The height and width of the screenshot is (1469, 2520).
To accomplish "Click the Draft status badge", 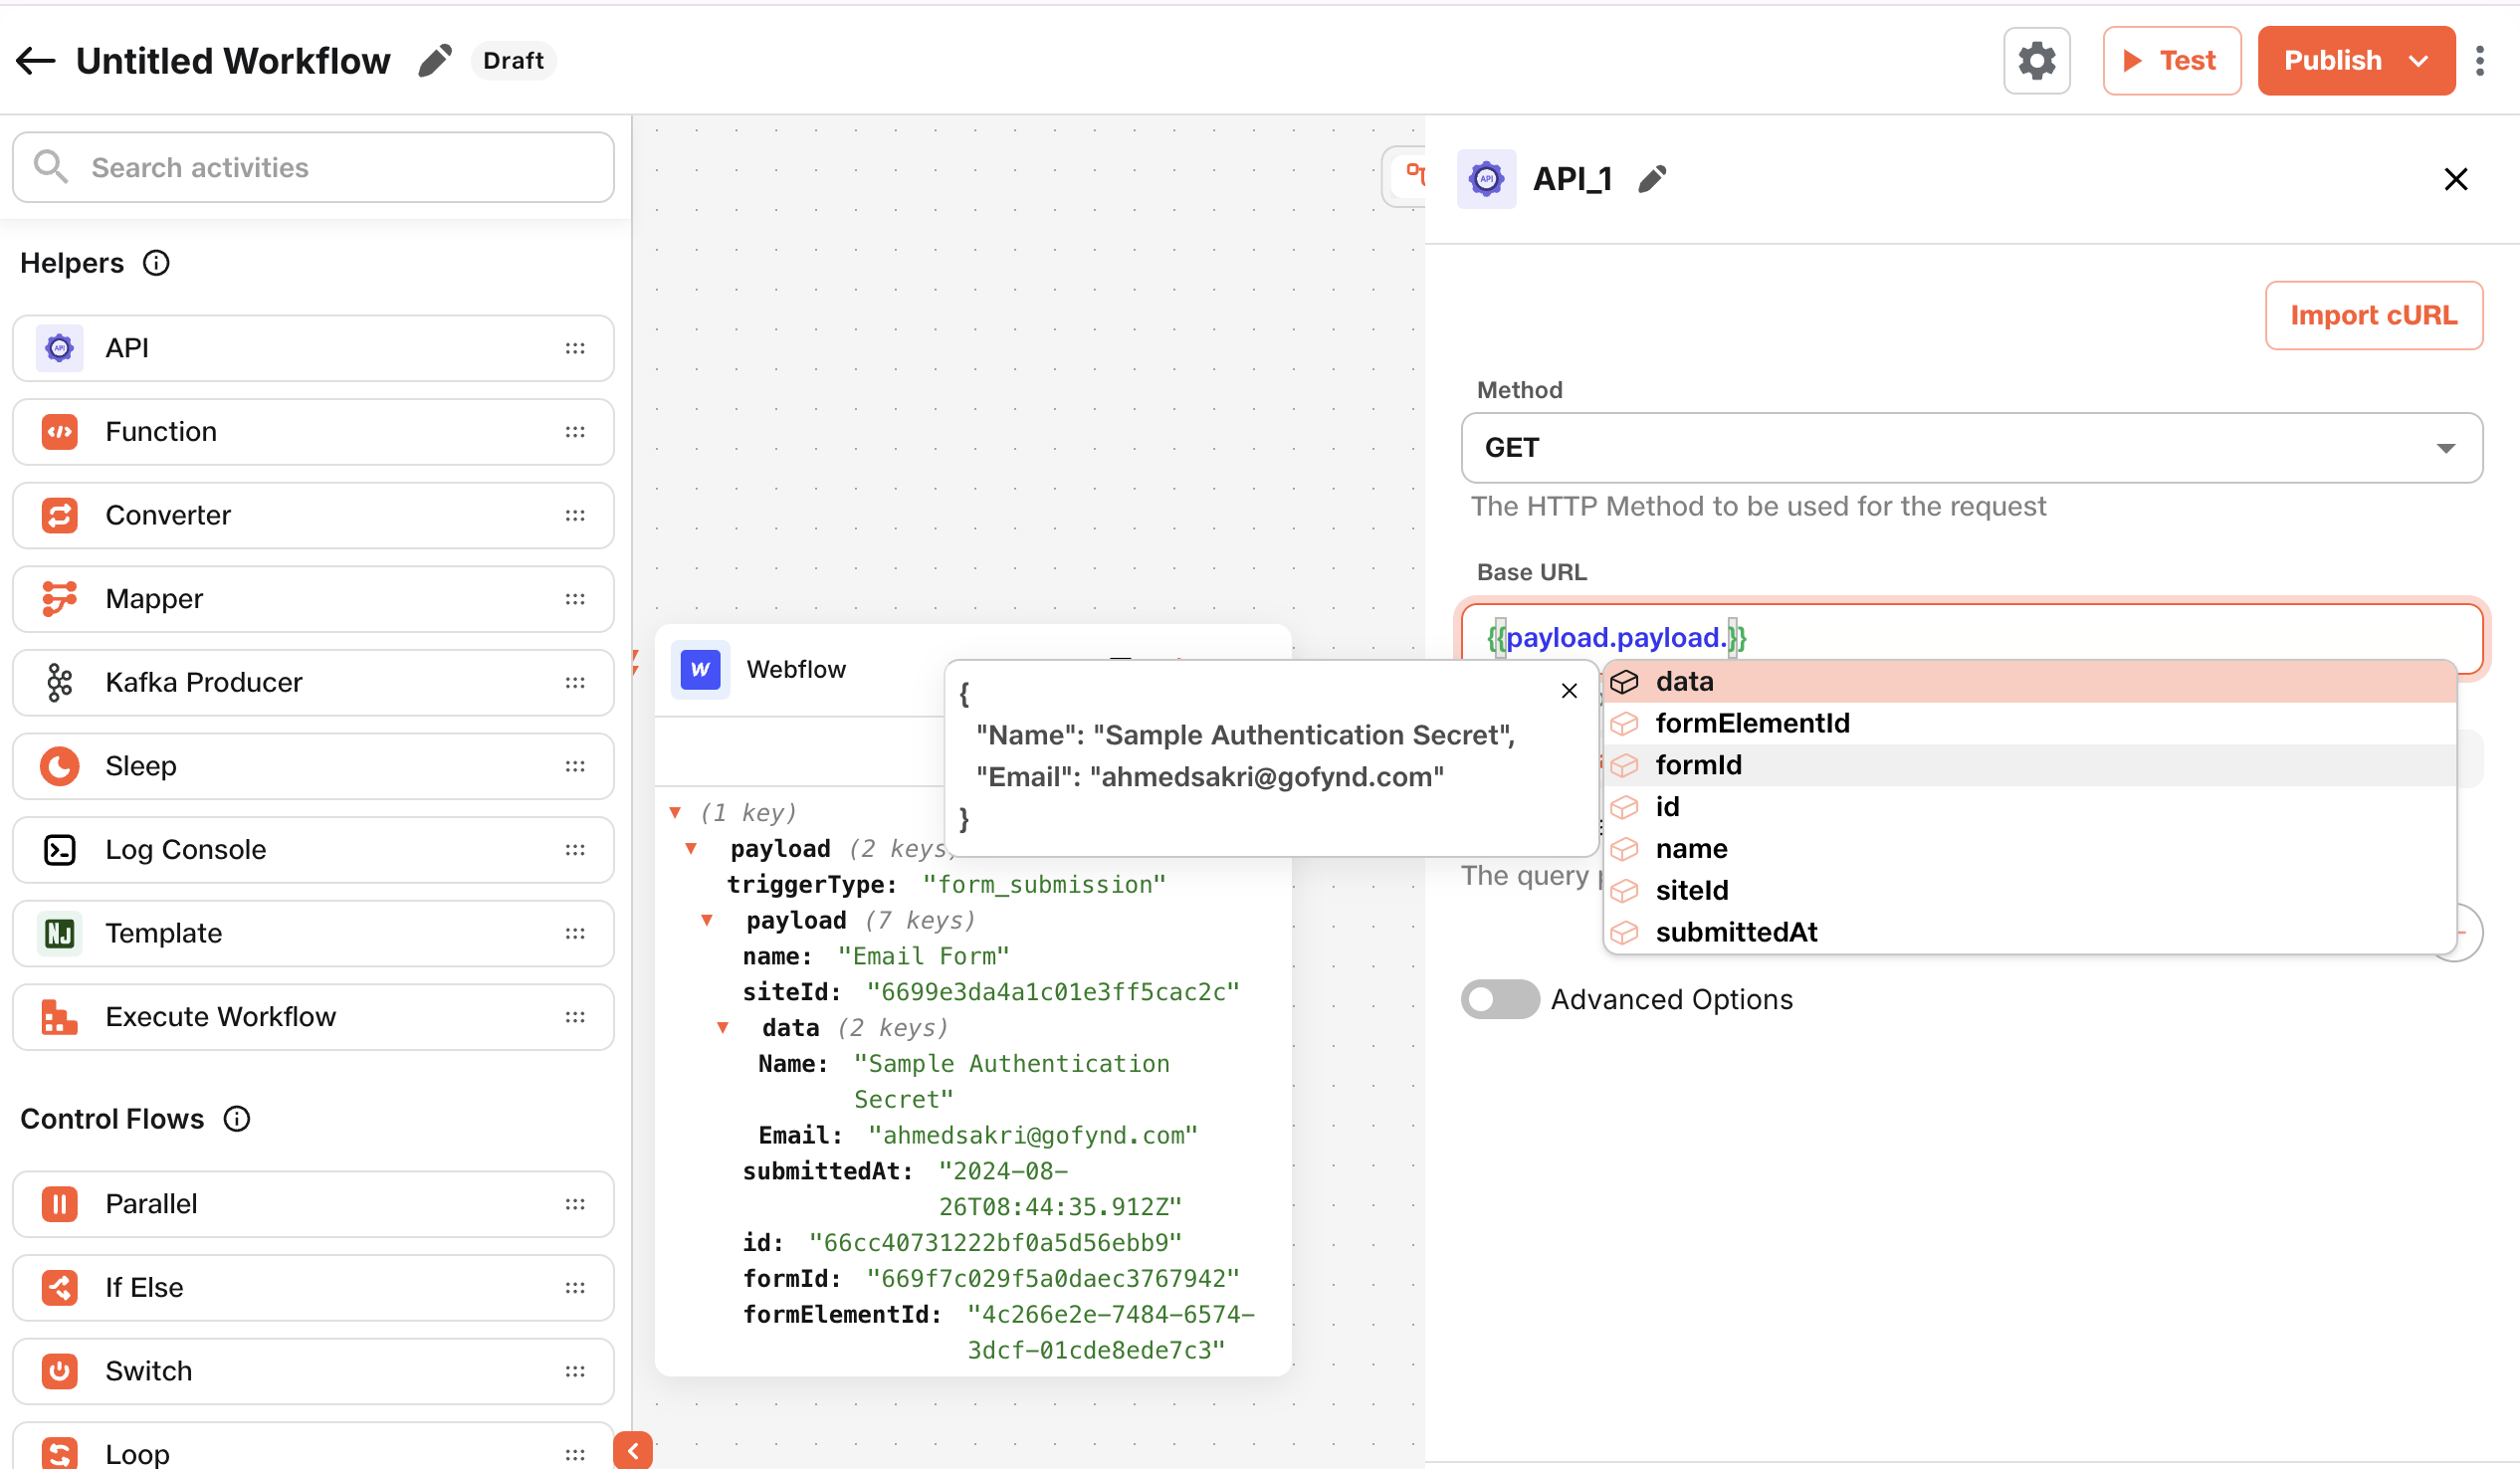I will 513,61.
